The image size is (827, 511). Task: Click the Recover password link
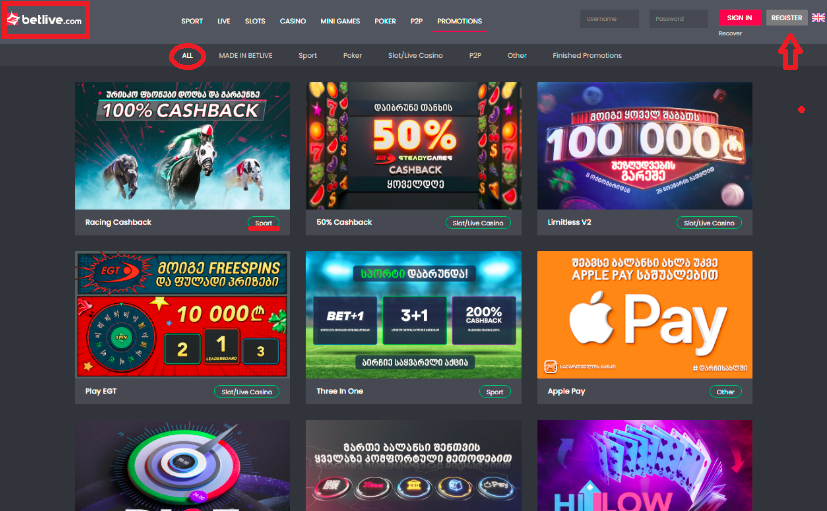pos(730,33)
